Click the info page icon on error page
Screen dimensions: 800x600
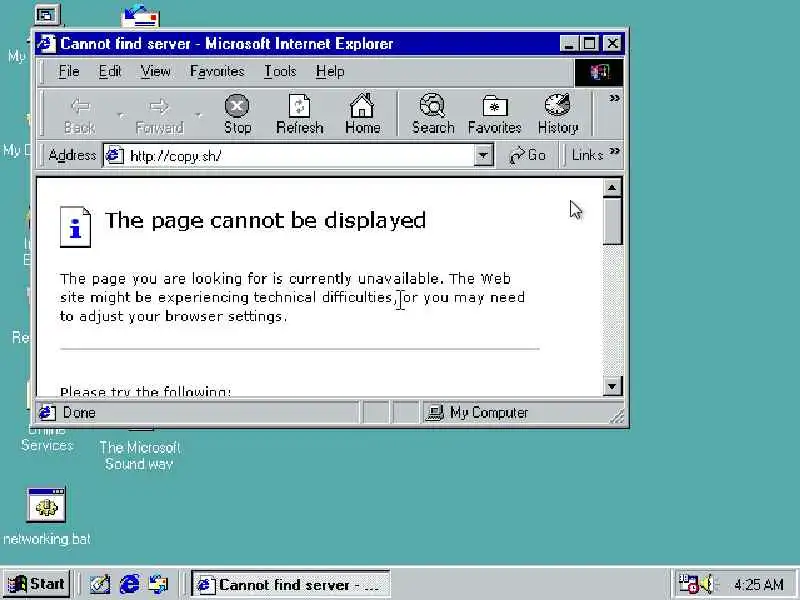(76, 227)
